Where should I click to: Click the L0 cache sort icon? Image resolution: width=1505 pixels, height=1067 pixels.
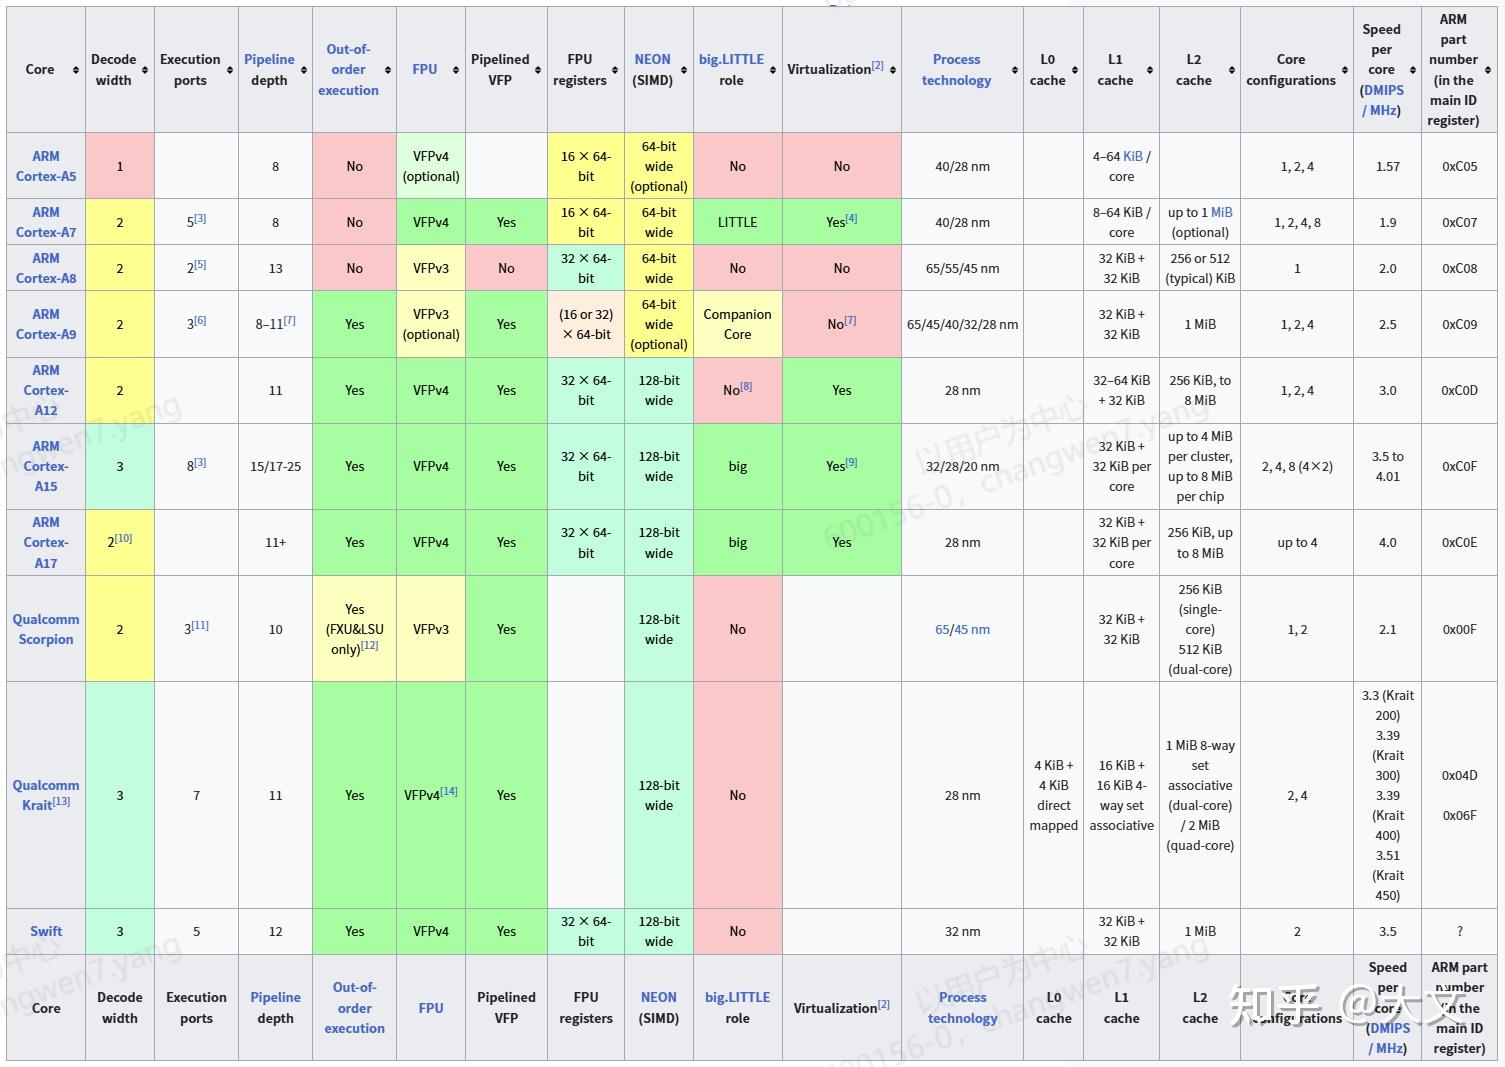click(1075, 70)
